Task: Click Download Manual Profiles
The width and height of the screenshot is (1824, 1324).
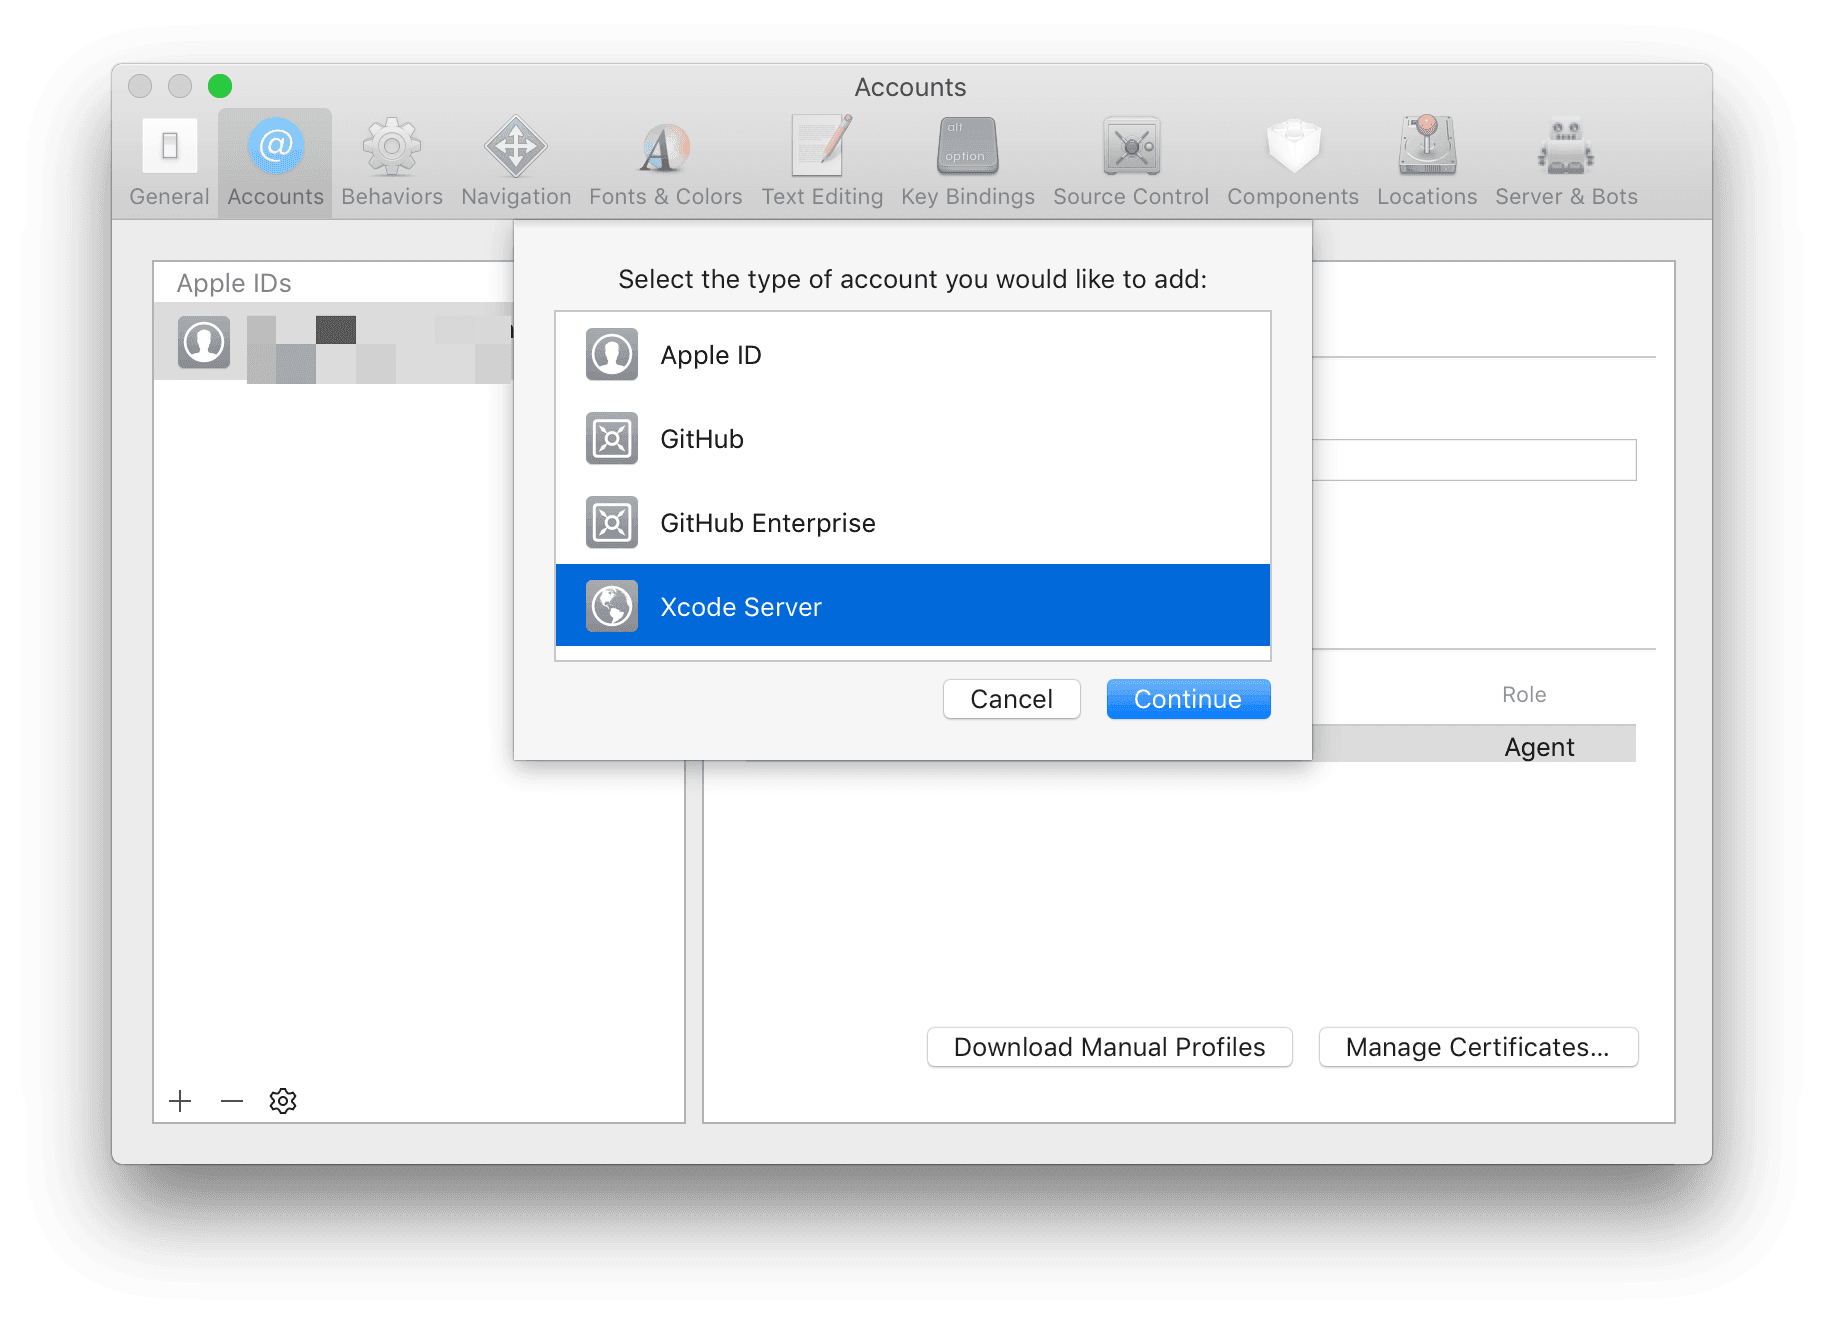Action: tap(1109, 1047)
